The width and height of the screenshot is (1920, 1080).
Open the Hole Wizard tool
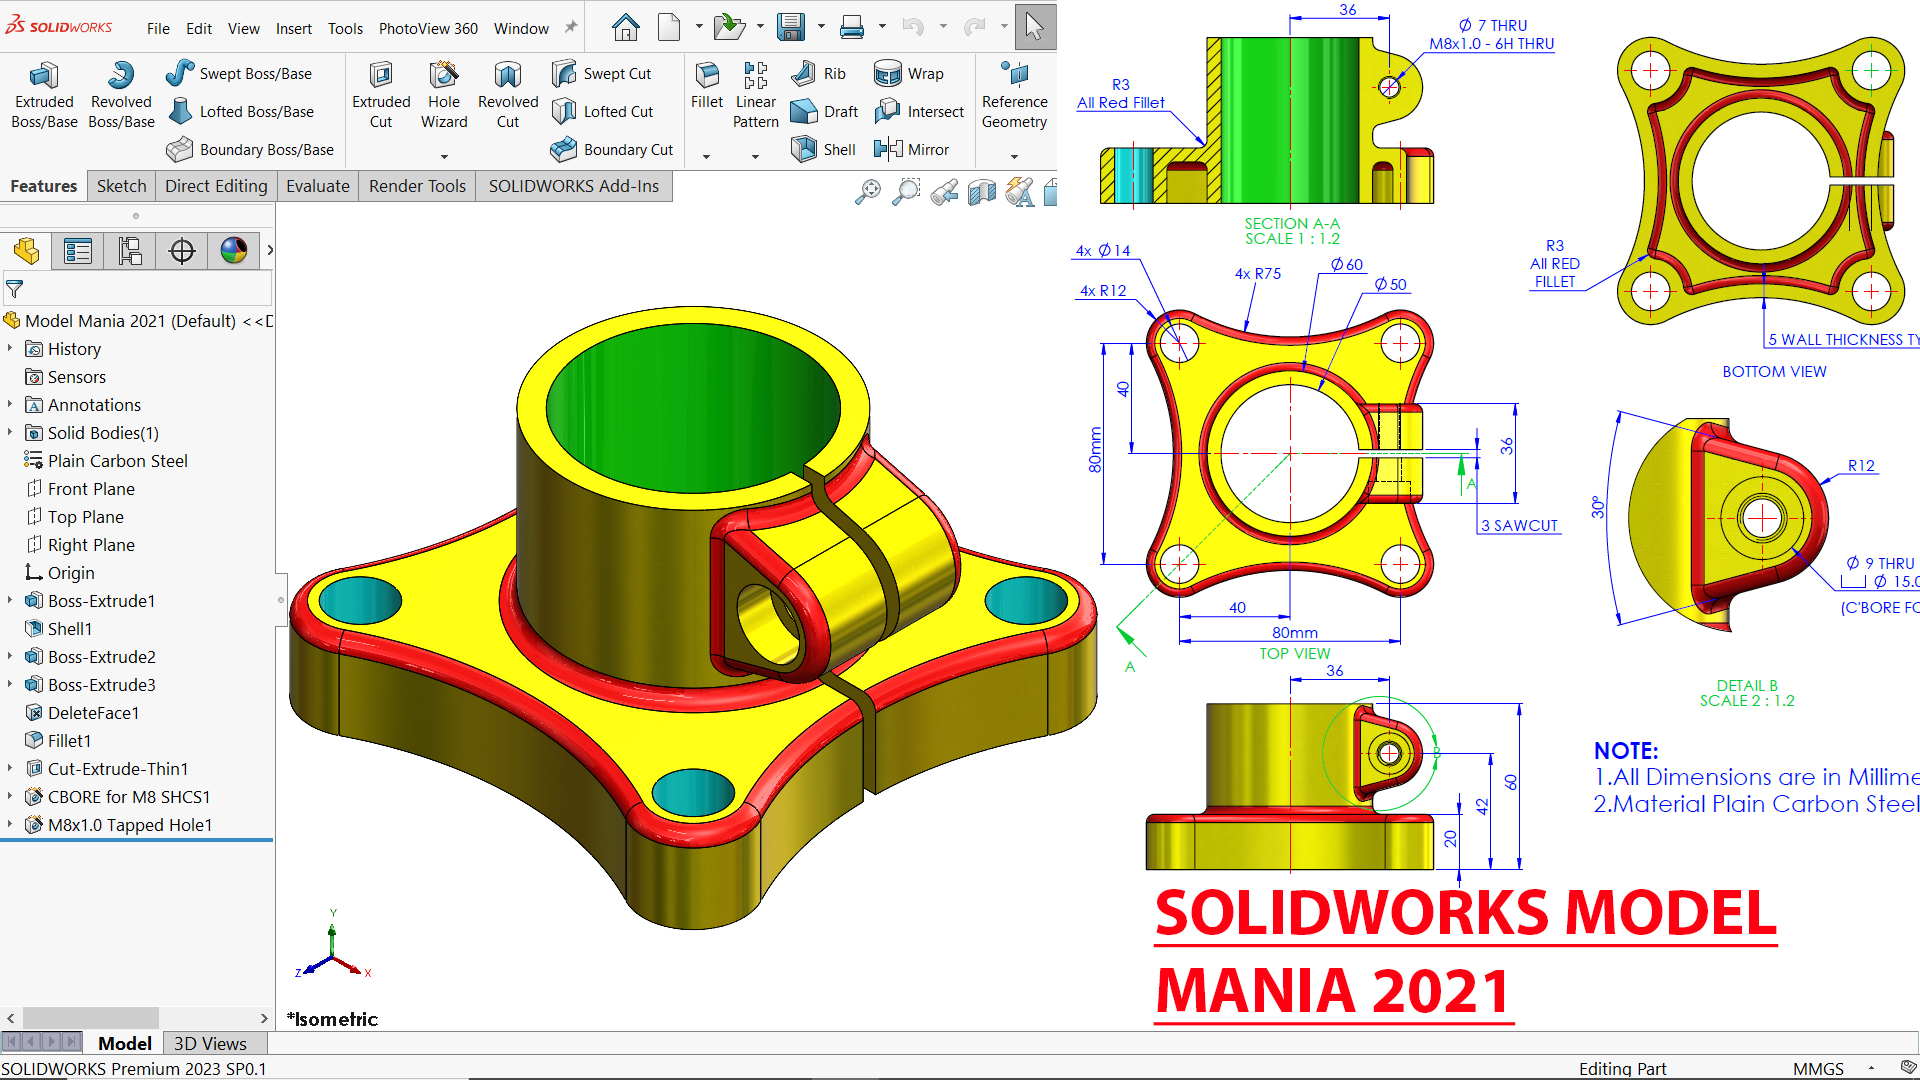[x=444, y=95]
